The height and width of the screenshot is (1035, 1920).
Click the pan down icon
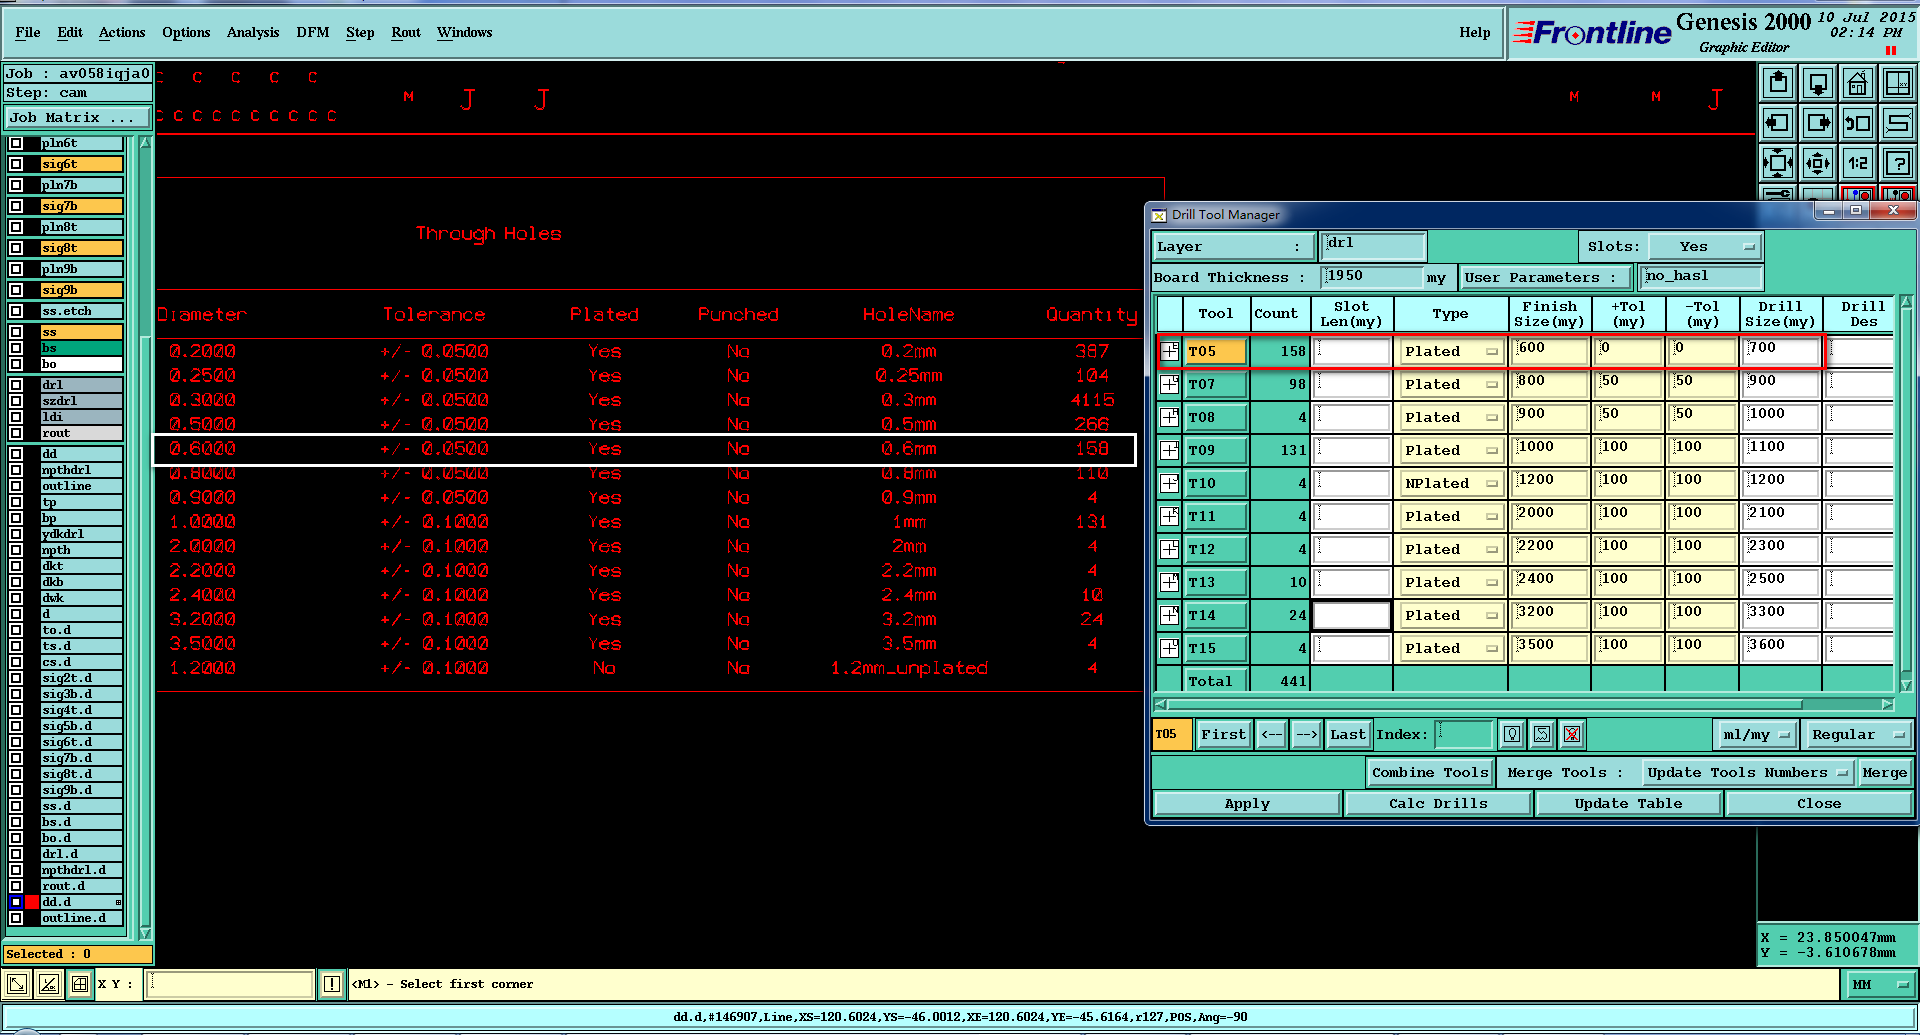(1818, 83)
